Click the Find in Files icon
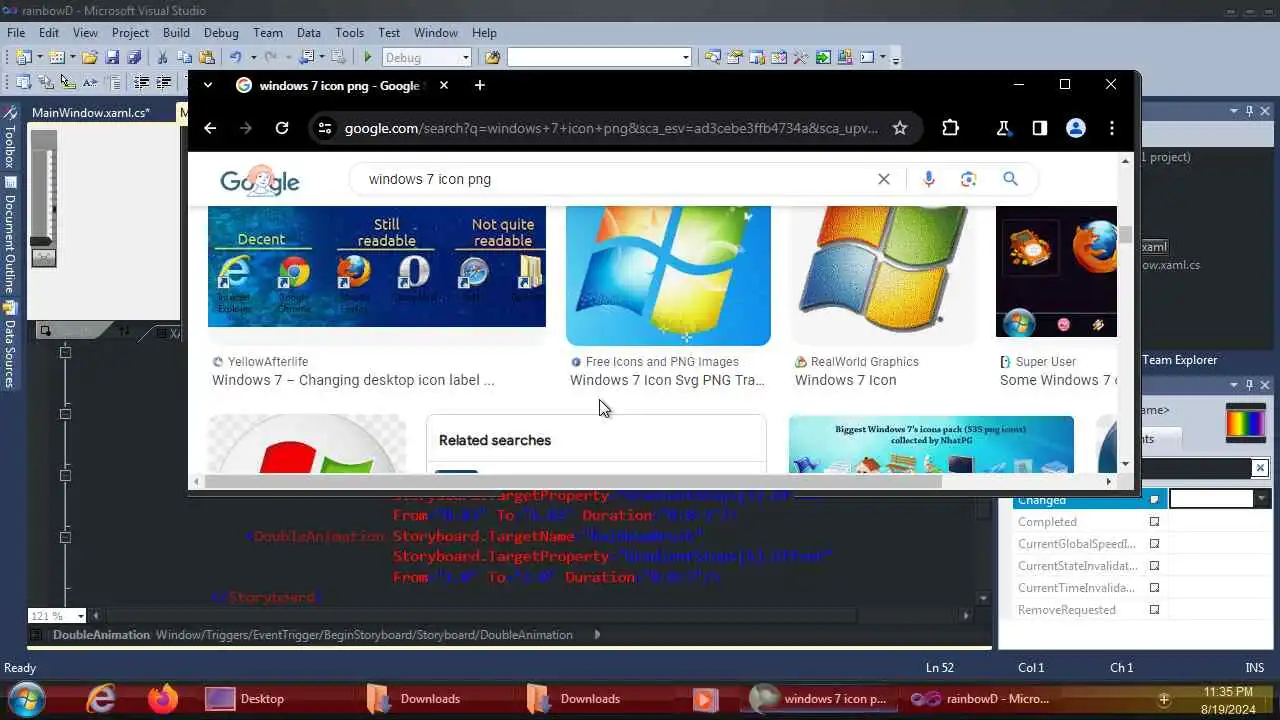Viewport: 1280px width, 720px height. point(492,57)
